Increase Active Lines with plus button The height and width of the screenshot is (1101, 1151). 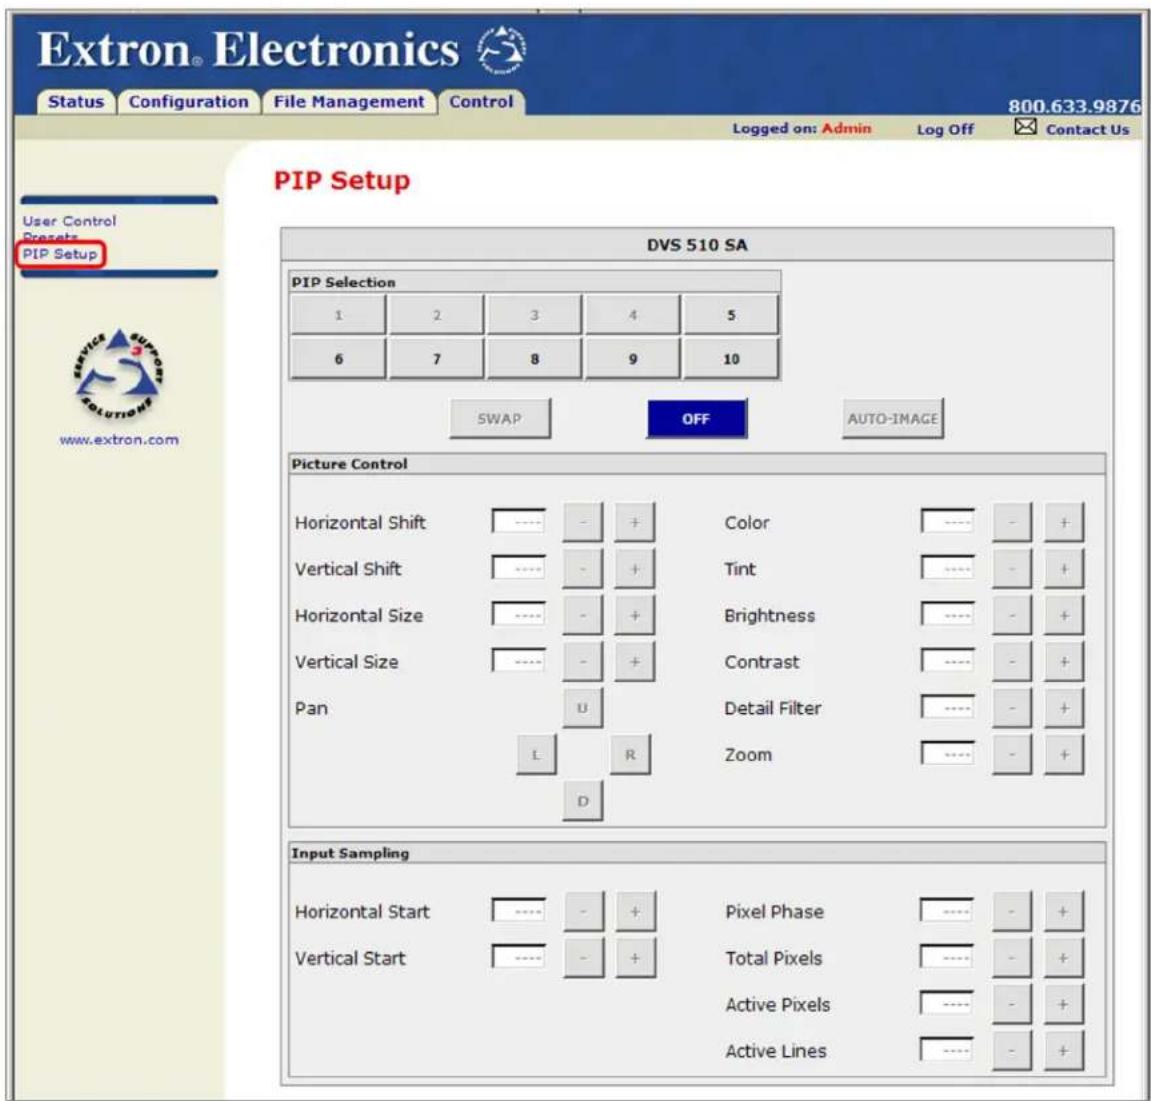[1063, 1050]
